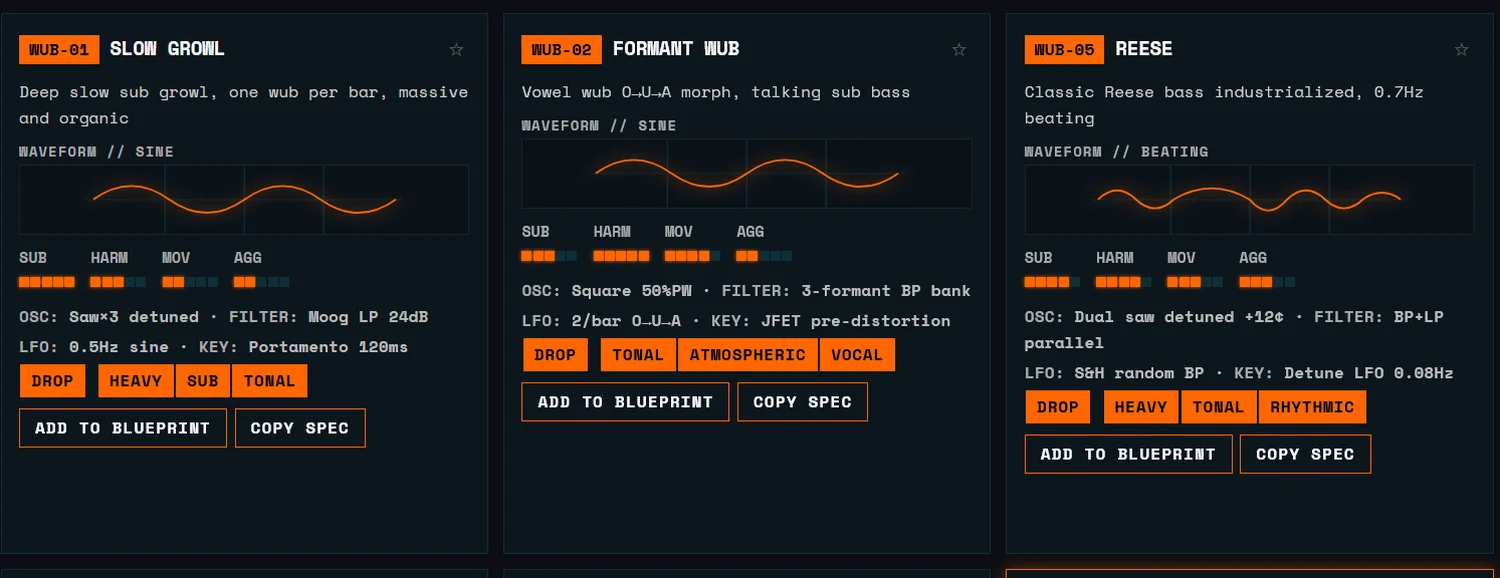Click the SLOW GROWL title

pyautogui.click(x=167, y=49)
